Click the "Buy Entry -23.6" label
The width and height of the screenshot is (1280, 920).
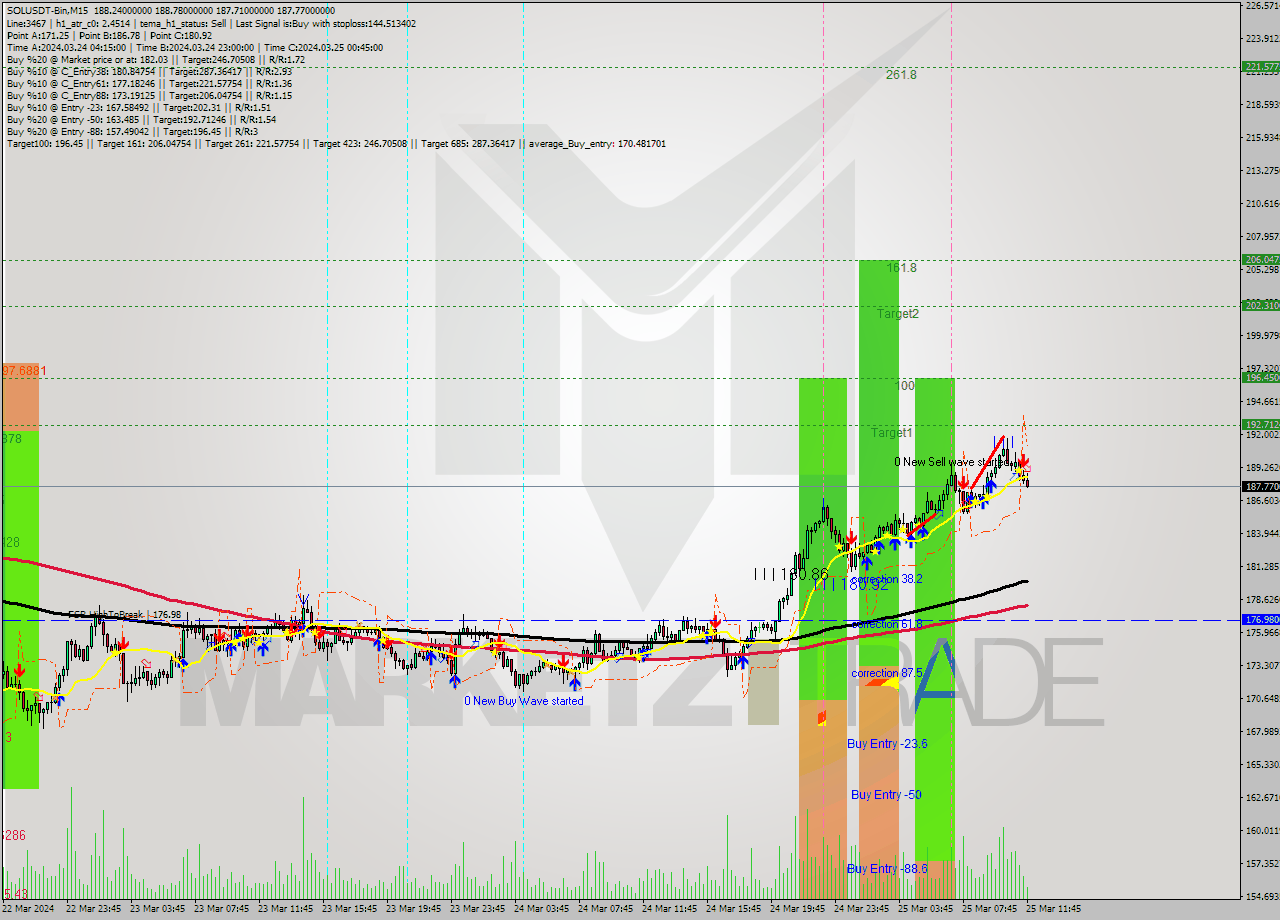click(887, 744)
